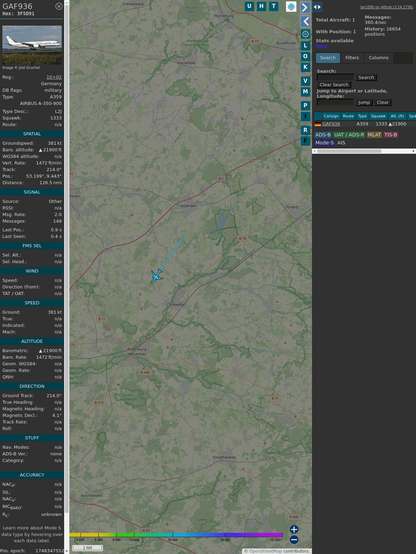The height and width of the screenshot is (554, 416).
Task: Close the GAF936 aircraft info panel
Action: [59, 6]
